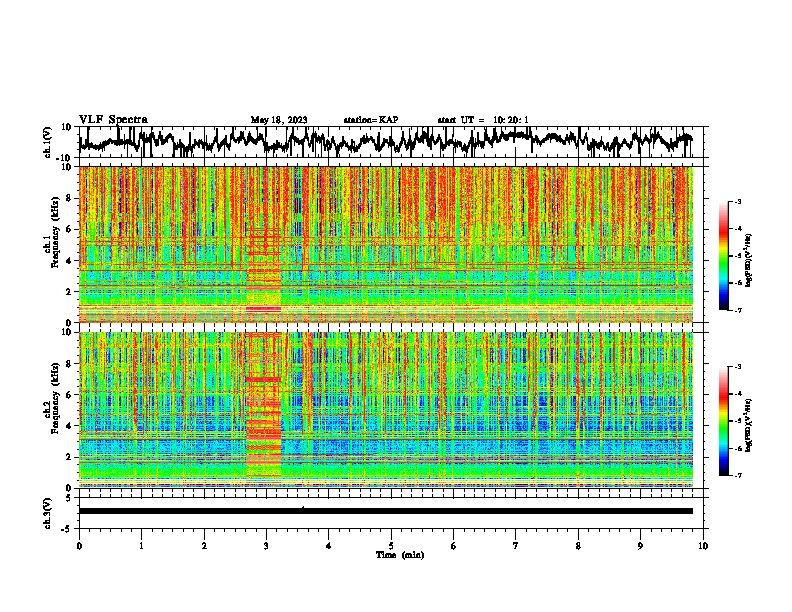792x612 pixels.
Task: Click the "ch.1(V)" waveform axis label
Action: [48, 142]
